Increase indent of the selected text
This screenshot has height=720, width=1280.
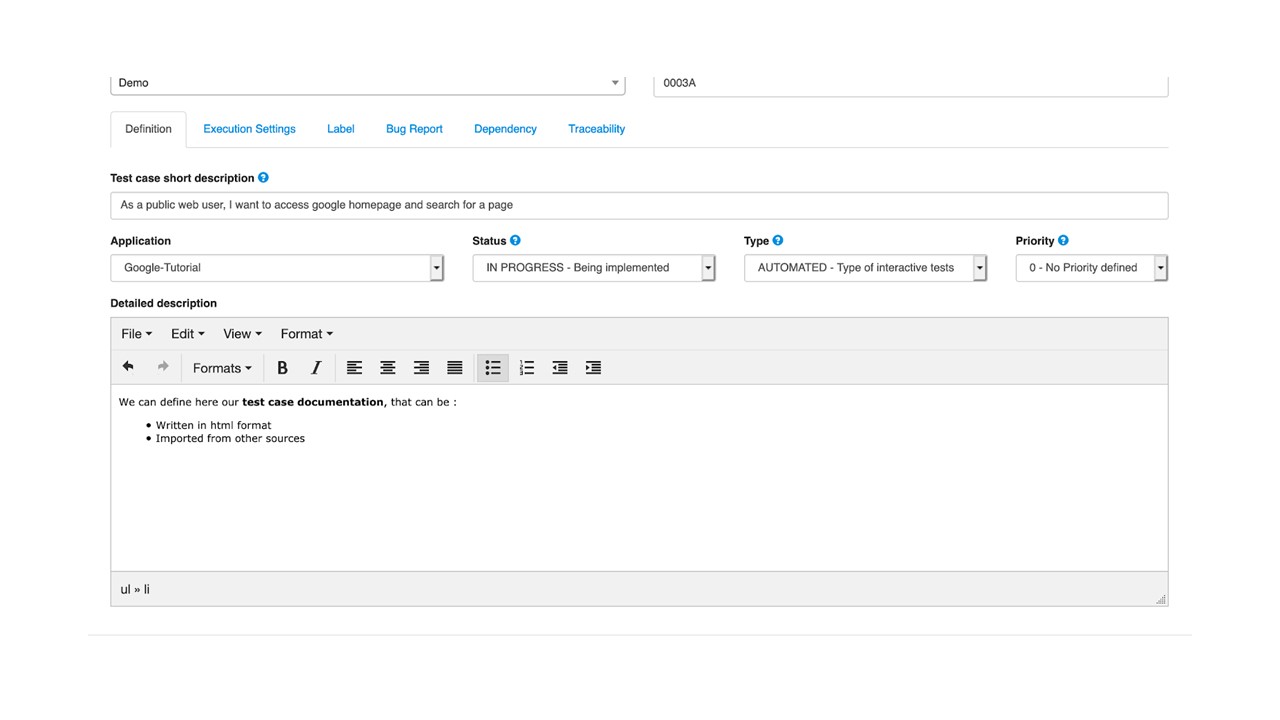[x=593, y=368]
